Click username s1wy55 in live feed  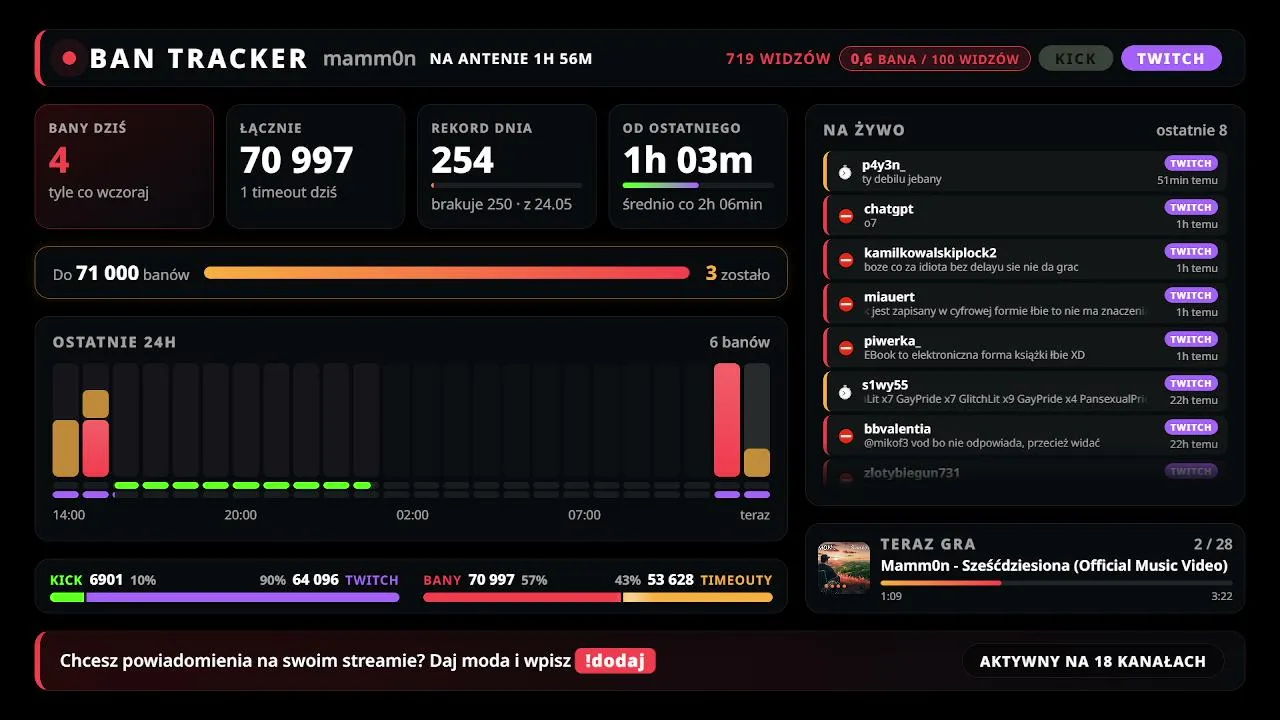pos(885,385)
